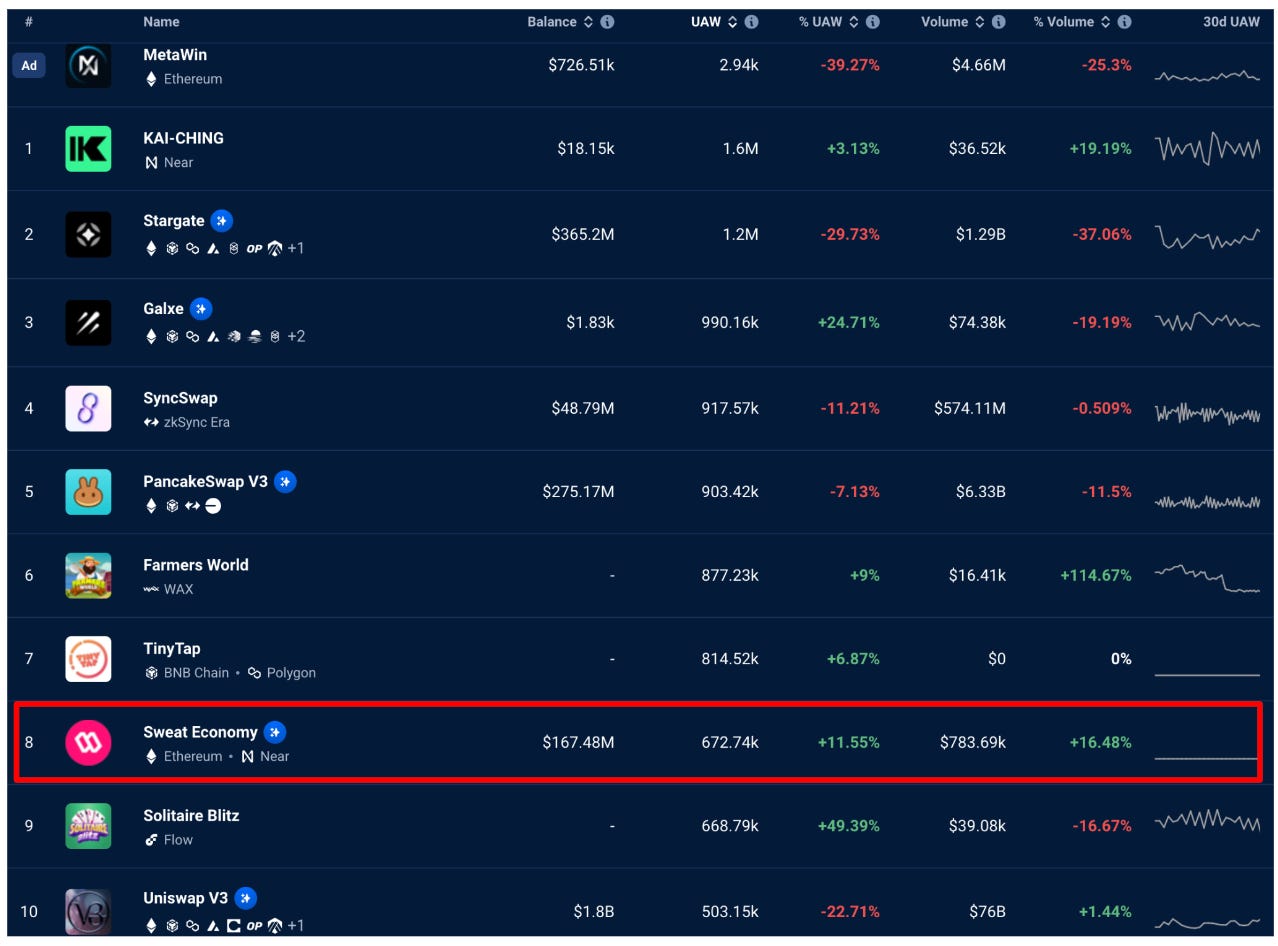This screenshot has height=946, width=1278.
Task: Click the BNB Chain label under TinyTap
Action: pos(196,672)
